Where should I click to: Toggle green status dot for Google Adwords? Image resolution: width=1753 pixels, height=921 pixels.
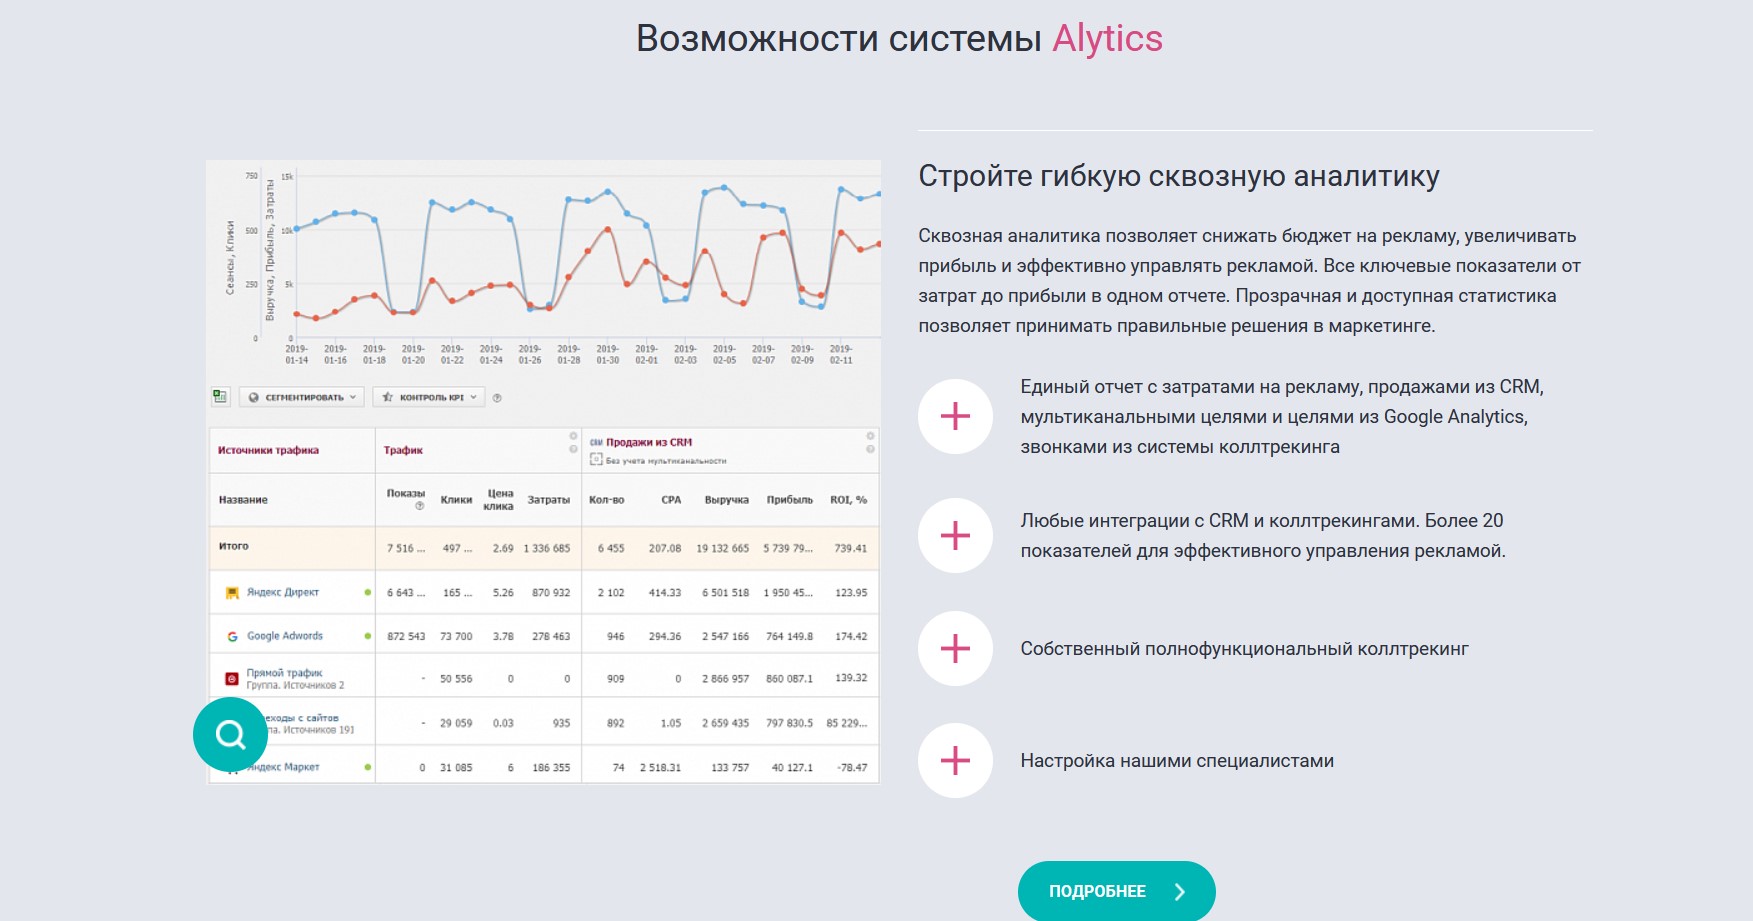[x=368, y=636]
